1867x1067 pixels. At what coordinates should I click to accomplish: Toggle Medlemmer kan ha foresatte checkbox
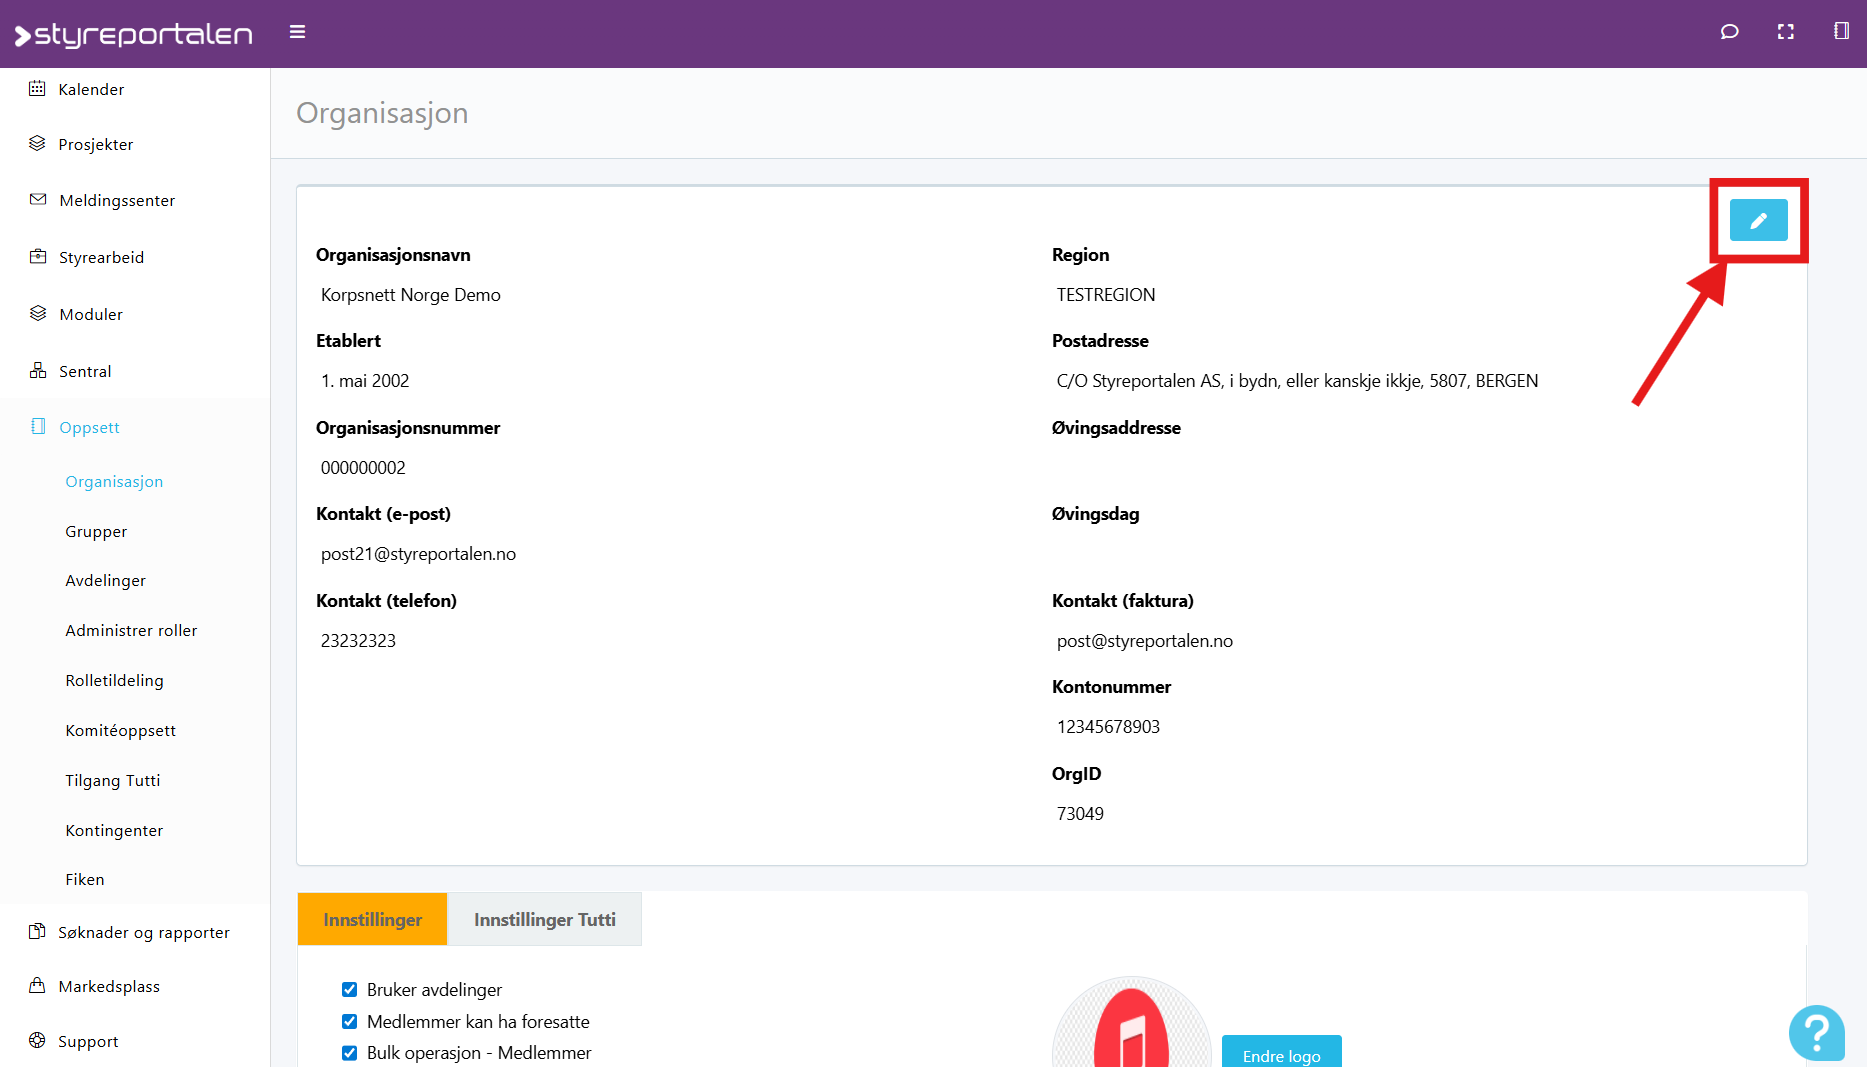349,1021
